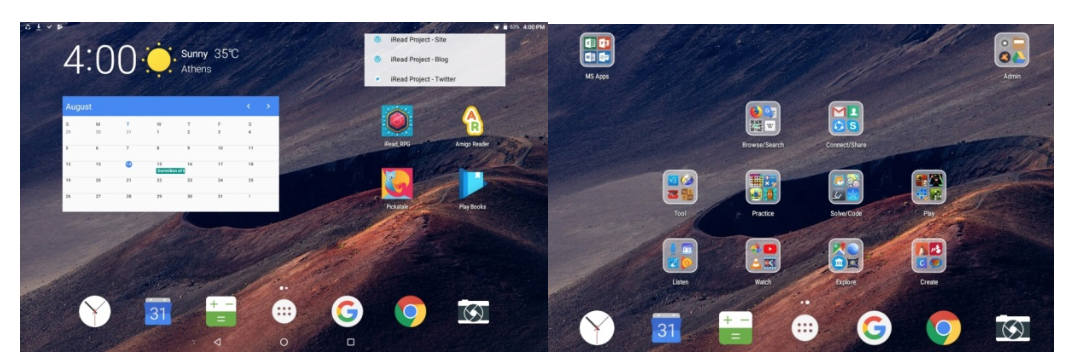Screen dimensions: 1072x360
Task: Open Calendar app in right screen dock
Action: 666,328
